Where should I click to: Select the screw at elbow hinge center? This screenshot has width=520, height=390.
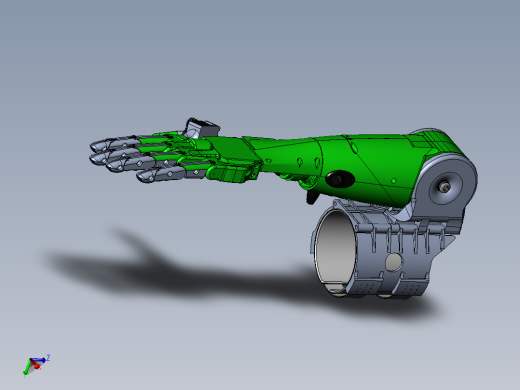(444, 188)
